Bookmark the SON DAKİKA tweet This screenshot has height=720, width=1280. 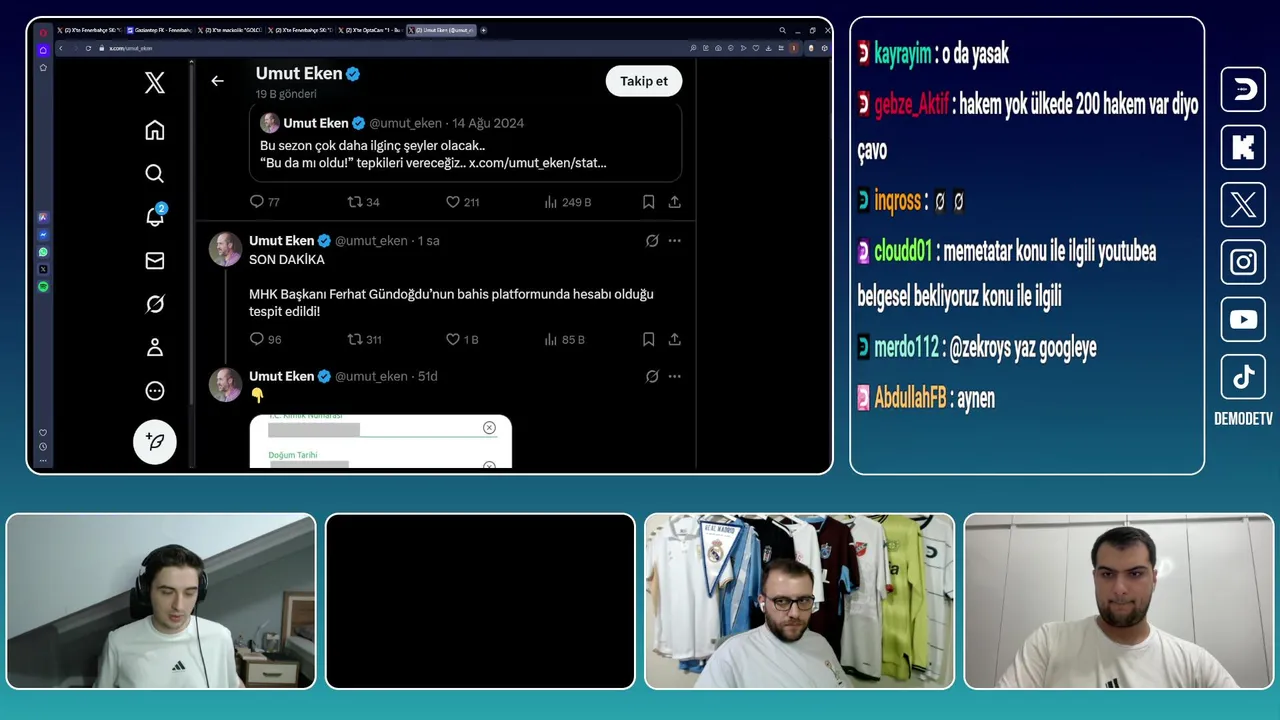[x=648, y=340]
